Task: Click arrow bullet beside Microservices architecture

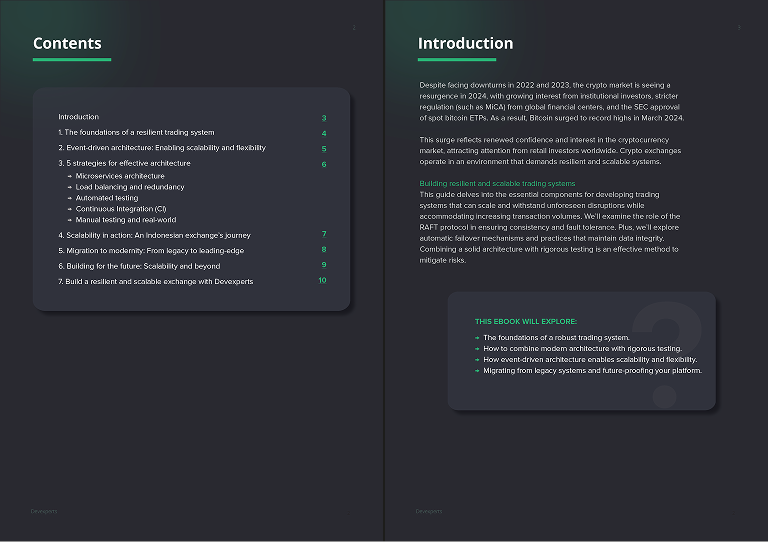Action: pyautogui.click(x=69, y=176)
